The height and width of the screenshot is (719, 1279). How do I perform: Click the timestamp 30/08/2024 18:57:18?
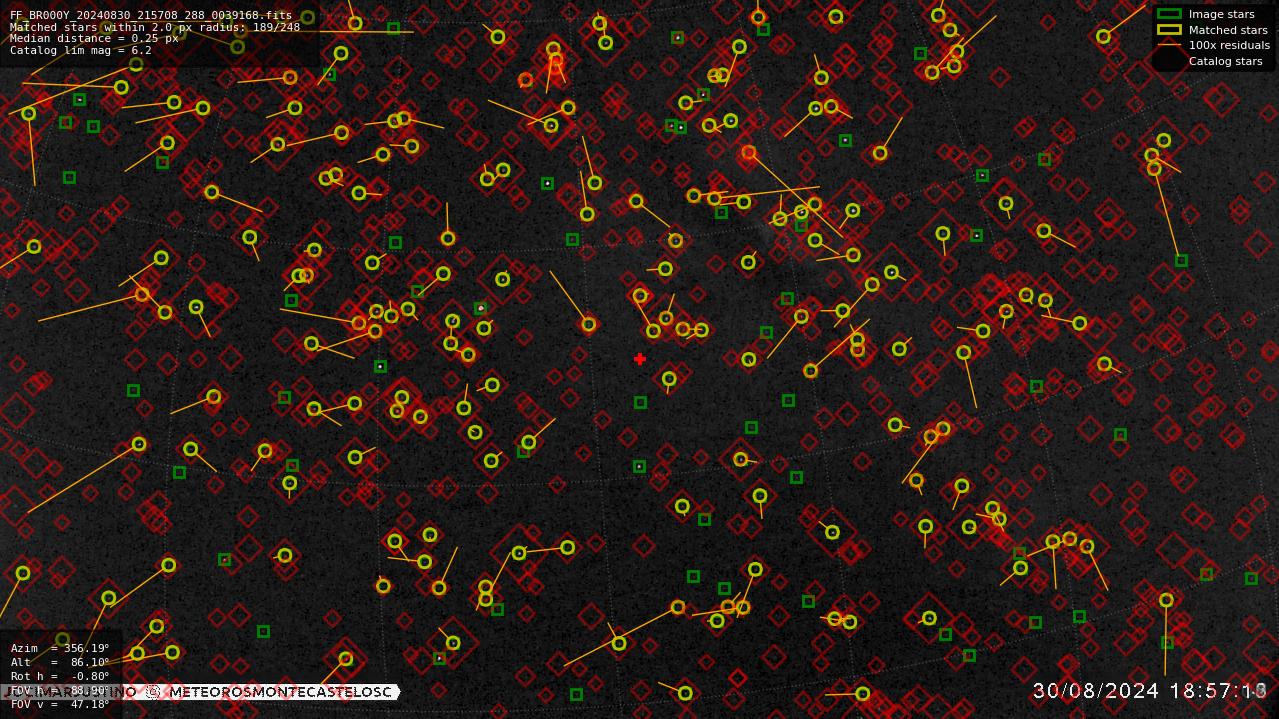click(1150, 691)
